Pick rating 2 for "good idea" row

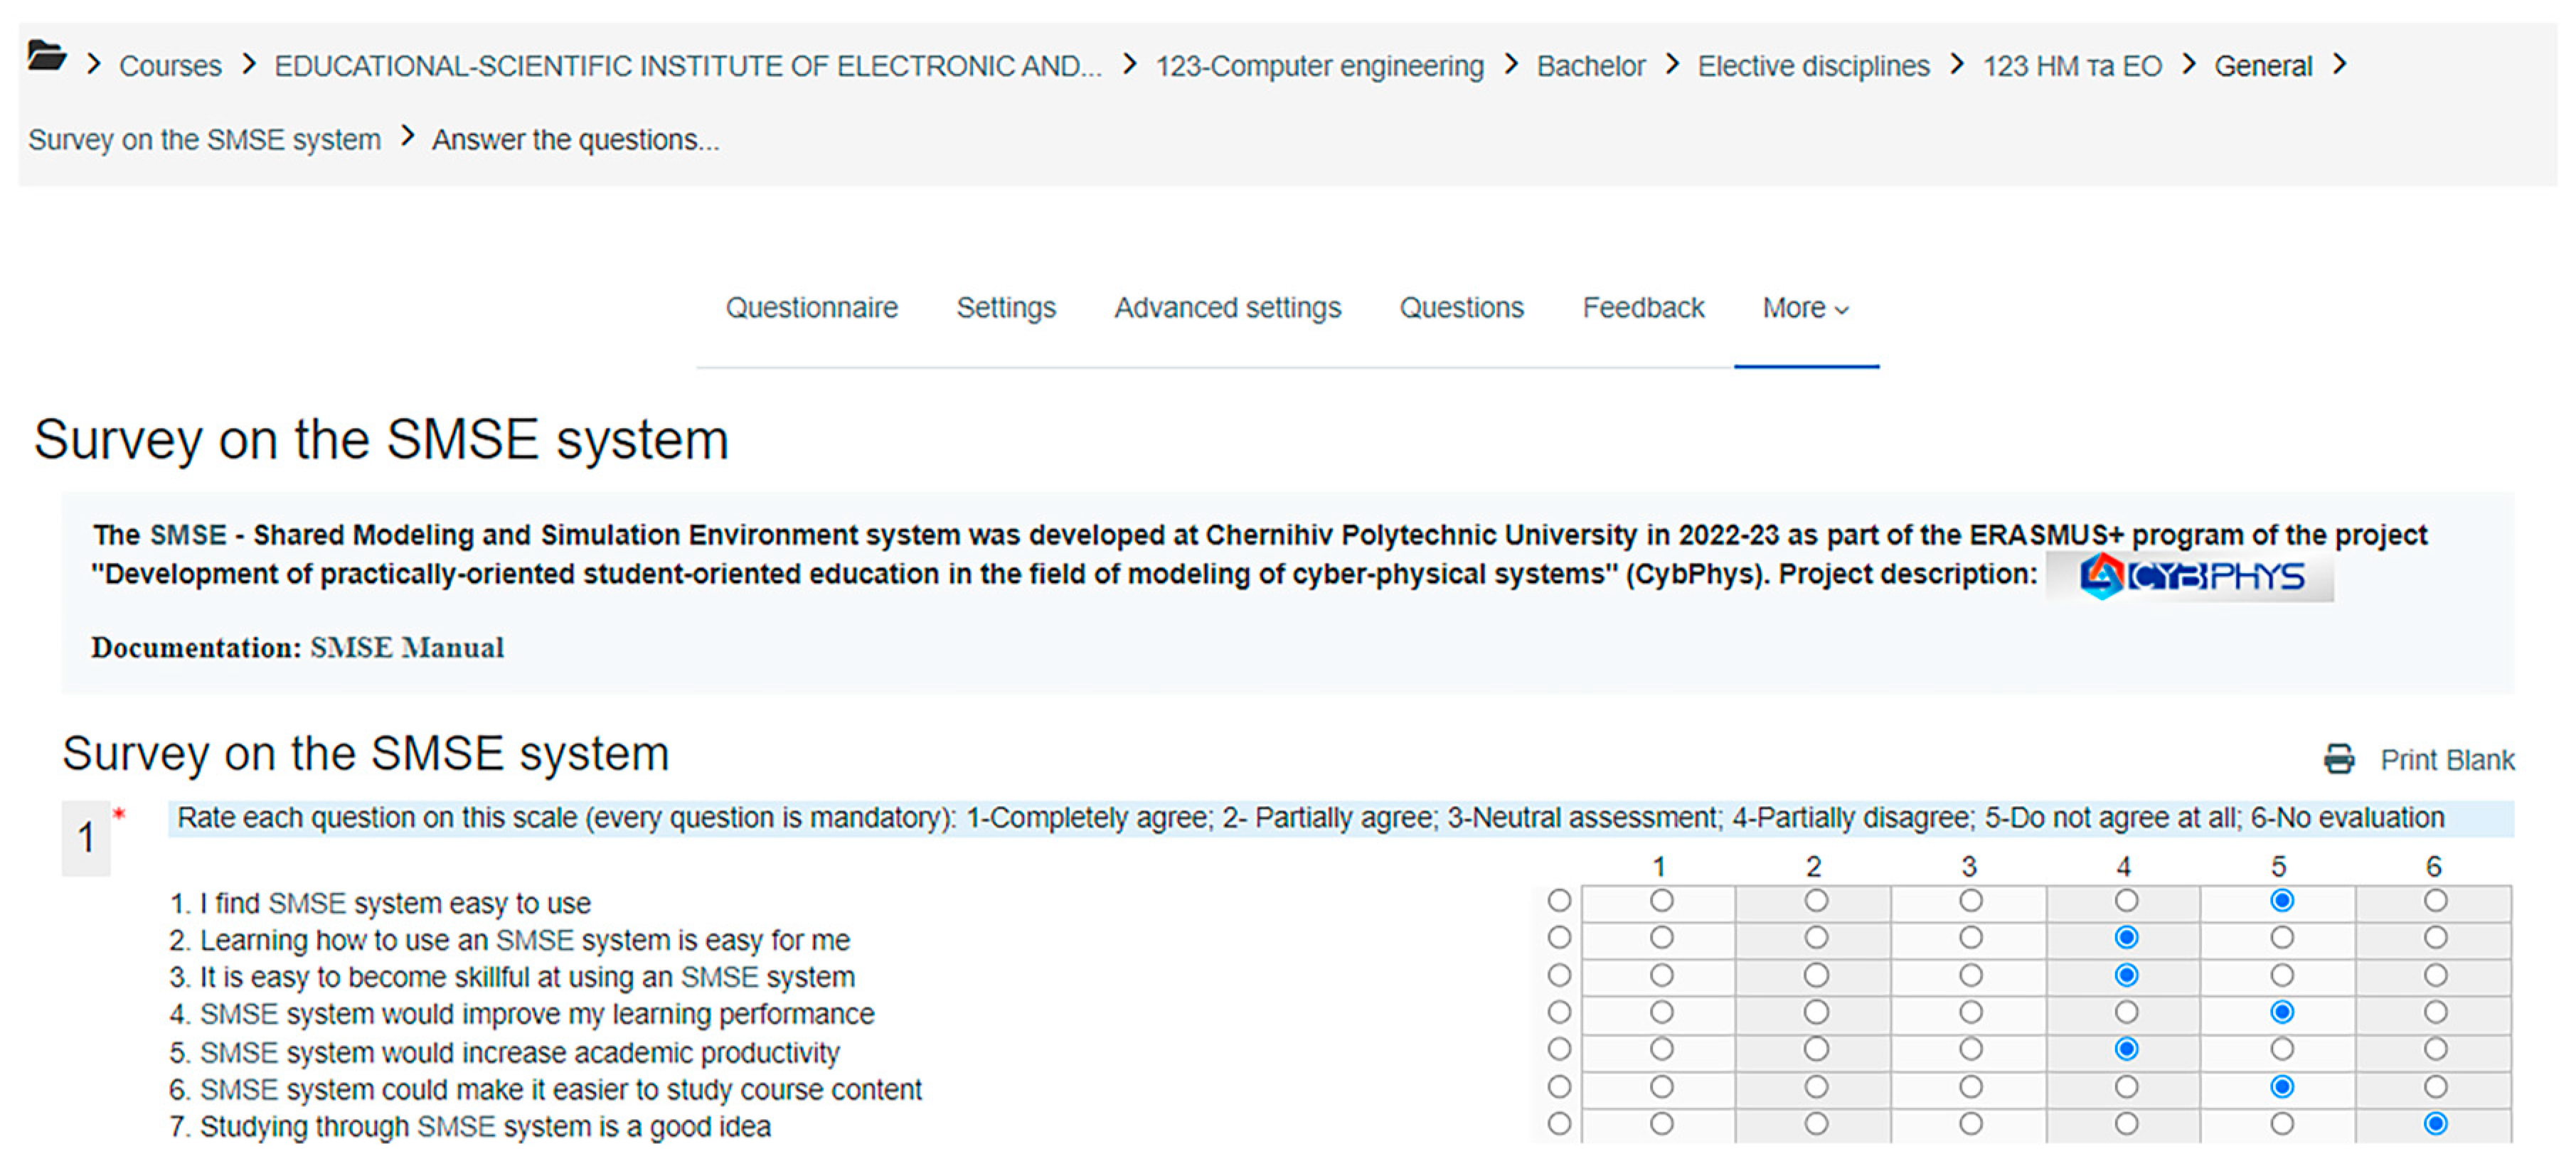pyautogui.click(x=1816, y=1124)
